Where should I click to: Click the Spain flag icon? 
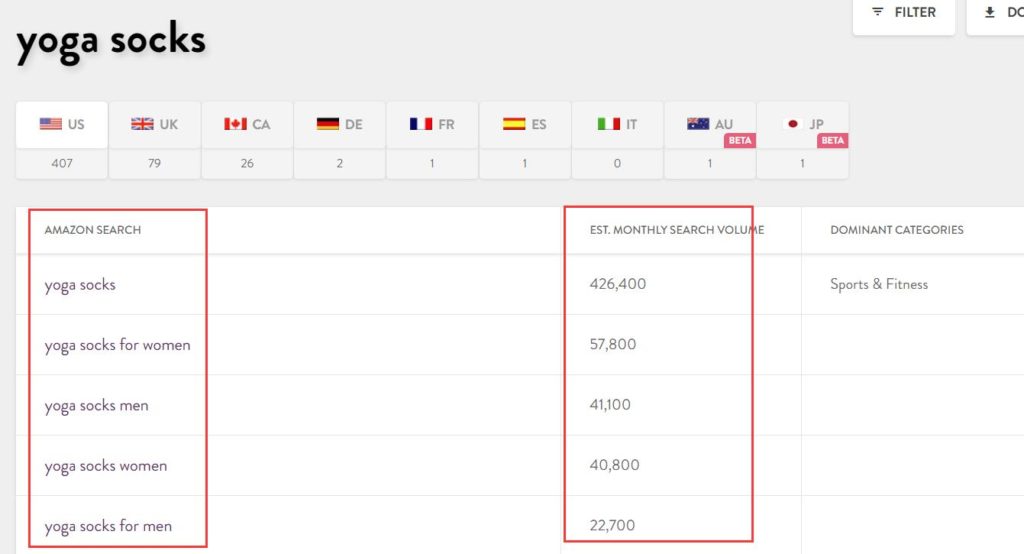[x=514, y=123]
